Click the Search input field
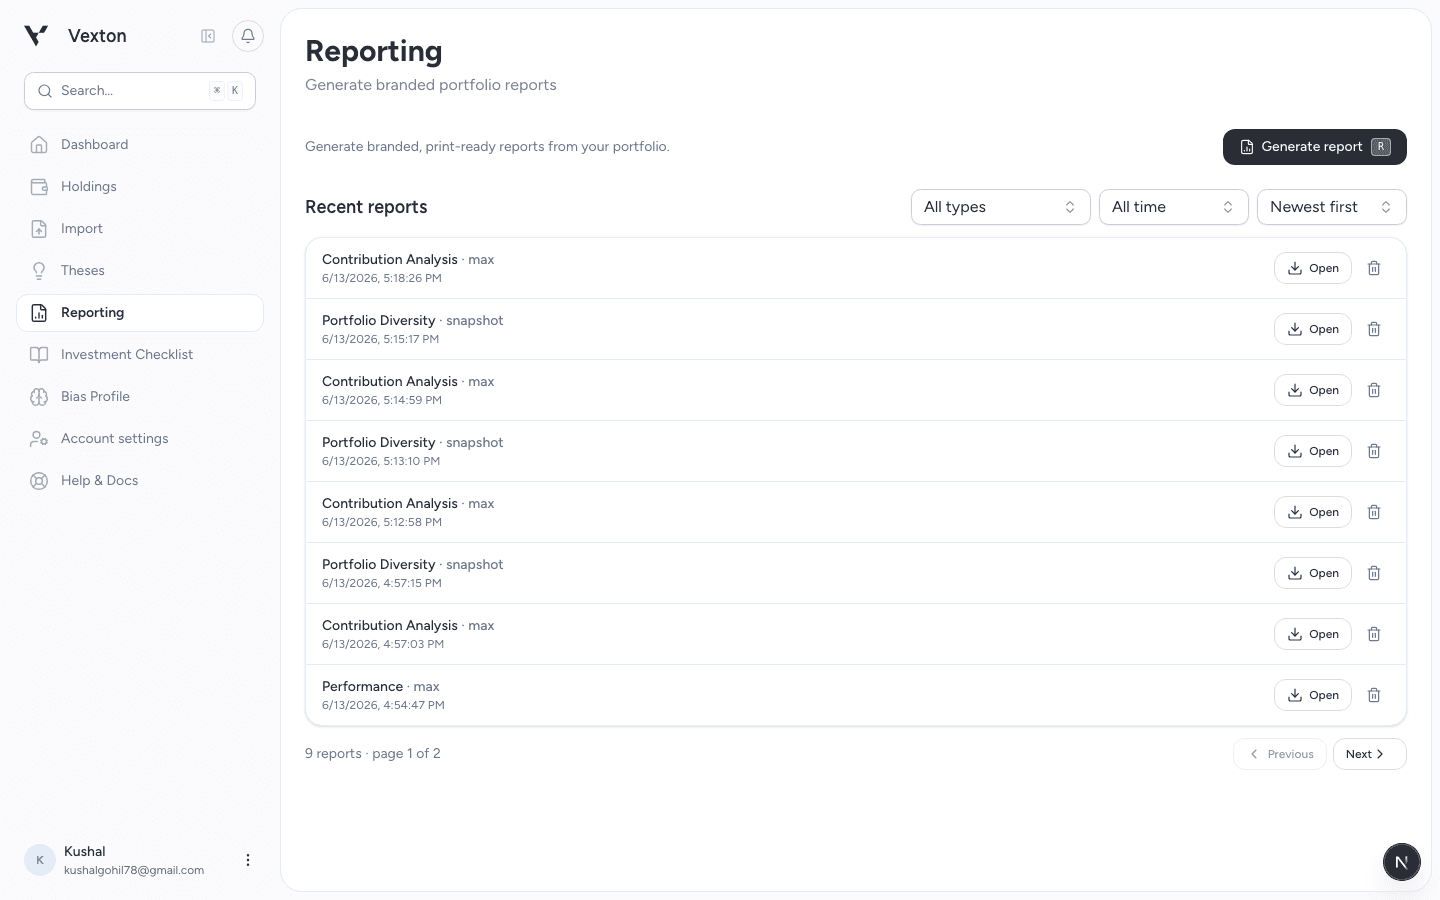The image size is (1440, 900). 140,91
